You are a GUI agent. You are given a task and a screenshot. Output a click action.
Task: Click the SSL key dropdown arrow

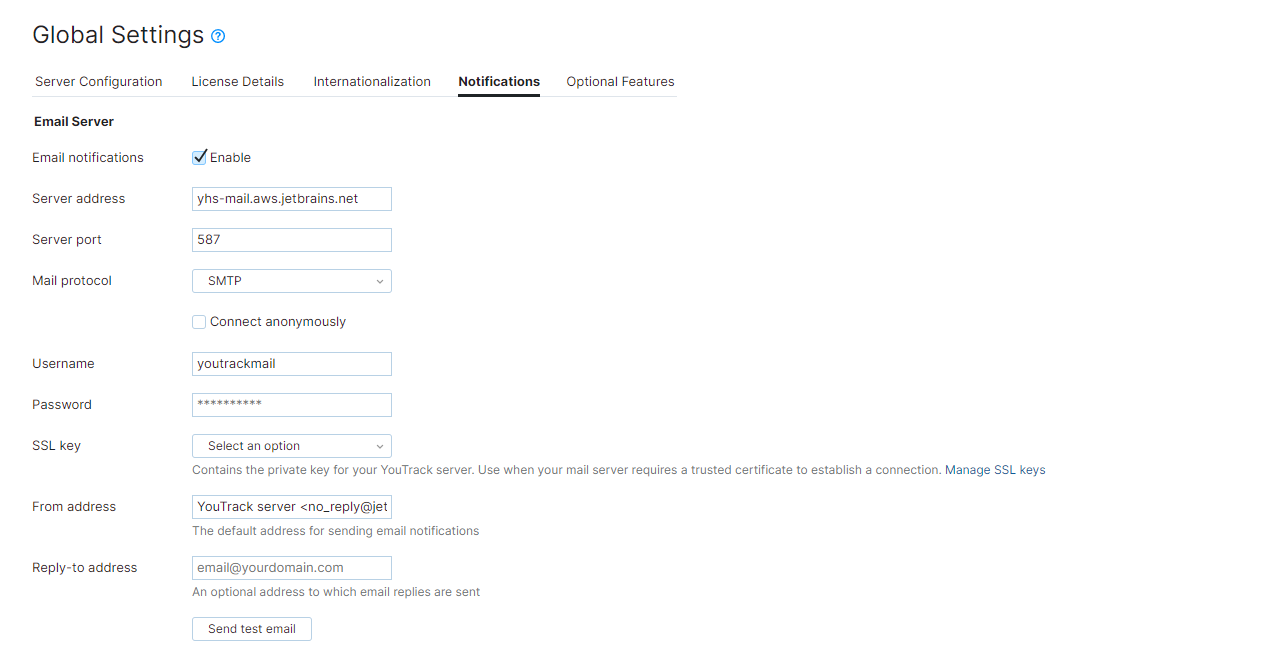379,445
